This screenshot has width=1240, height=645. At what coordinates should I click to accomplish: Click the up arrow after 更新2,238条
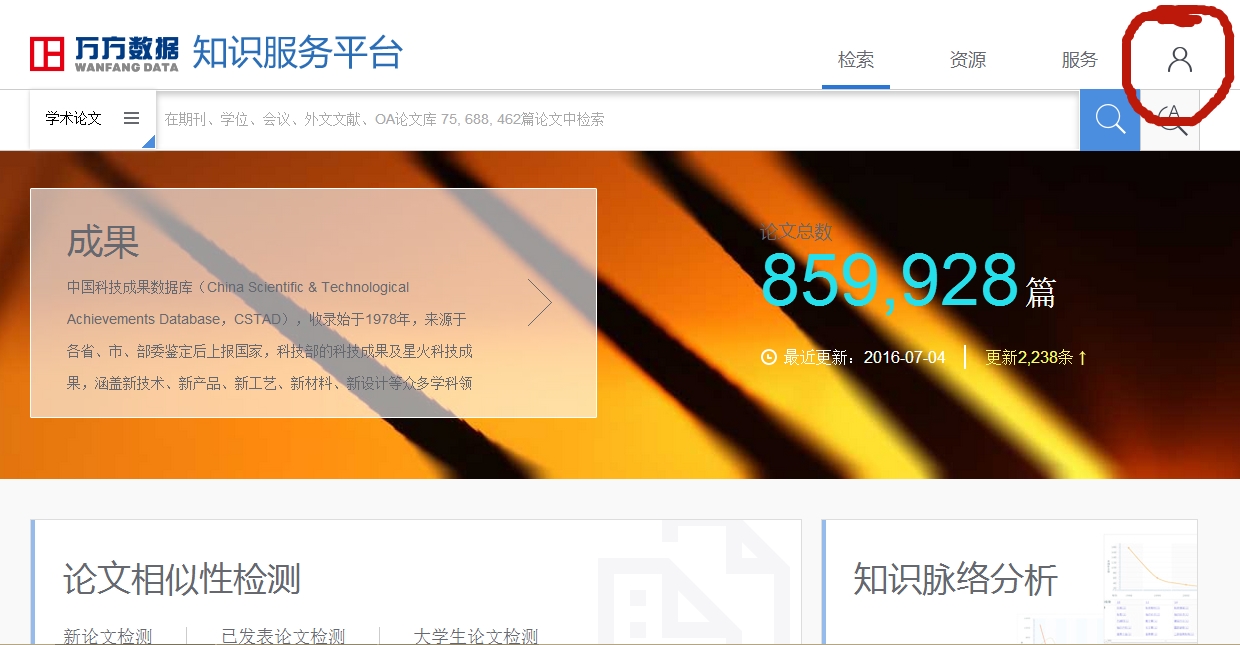click(1082, 357)
